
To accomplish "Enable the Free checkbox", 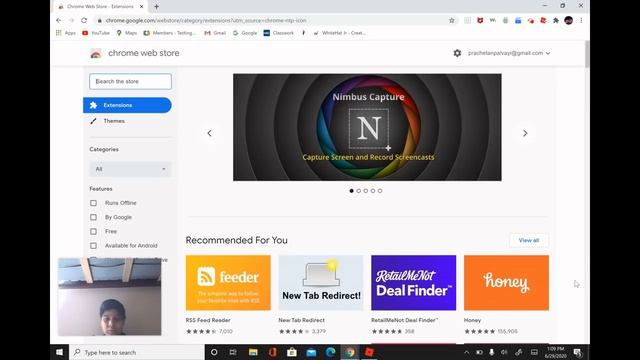I will (x=93, y=231).
